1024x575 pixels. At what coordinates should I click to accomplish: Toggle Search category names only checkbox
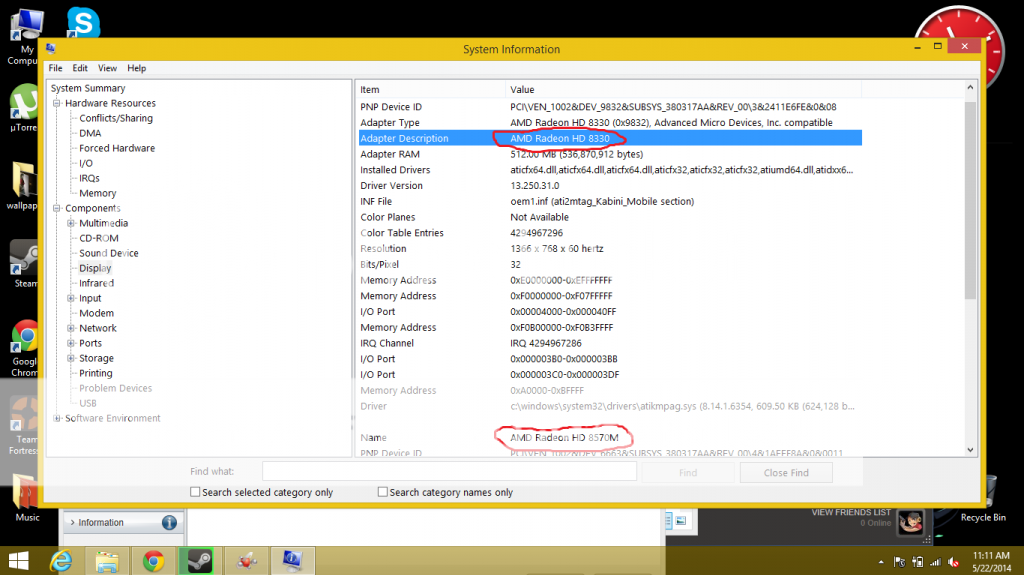pos(383,492)
